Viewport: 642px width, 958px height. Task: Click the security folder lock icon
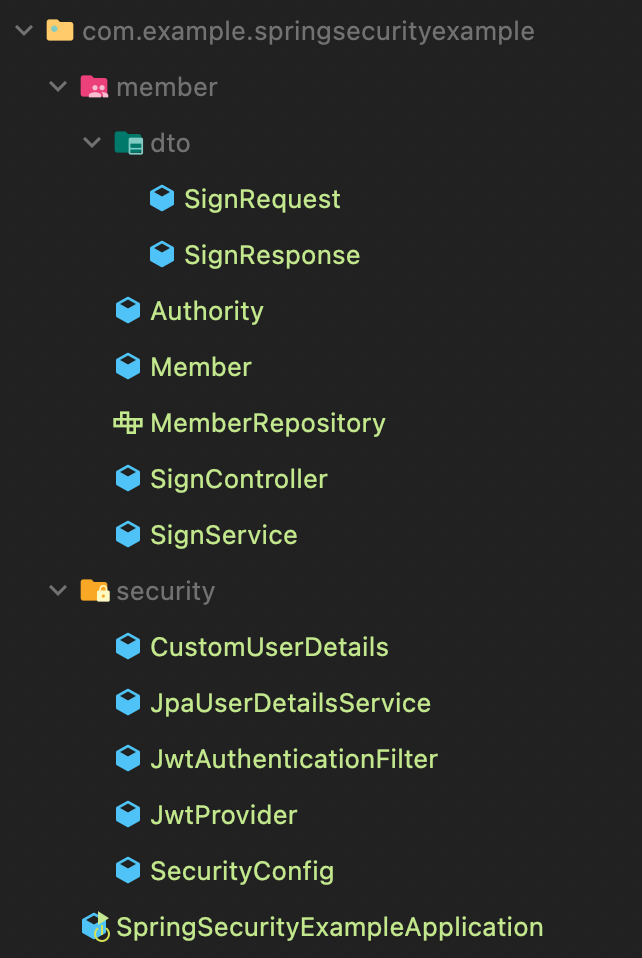[x=94, y=591]
